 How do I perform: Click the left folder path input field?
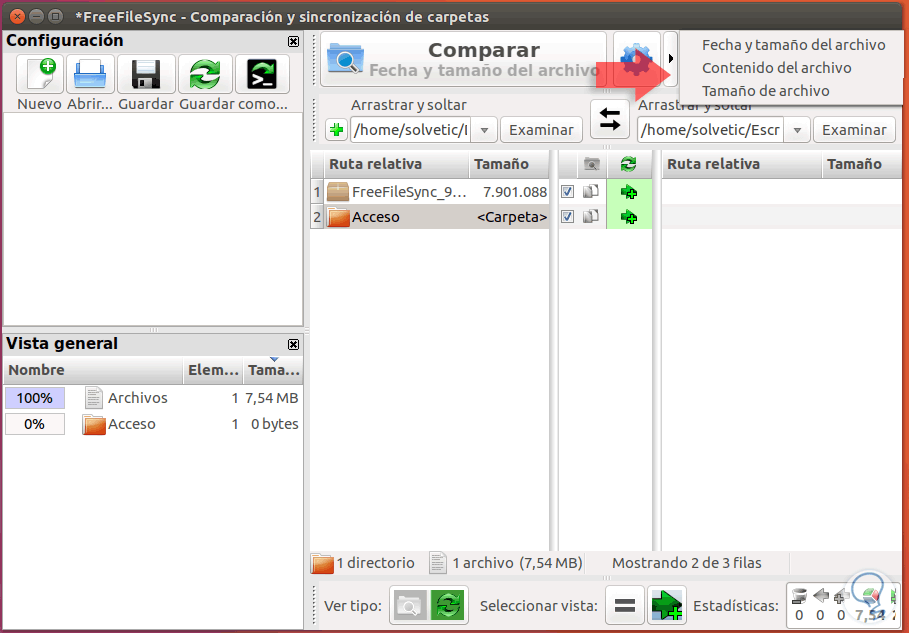pos(410,130)
